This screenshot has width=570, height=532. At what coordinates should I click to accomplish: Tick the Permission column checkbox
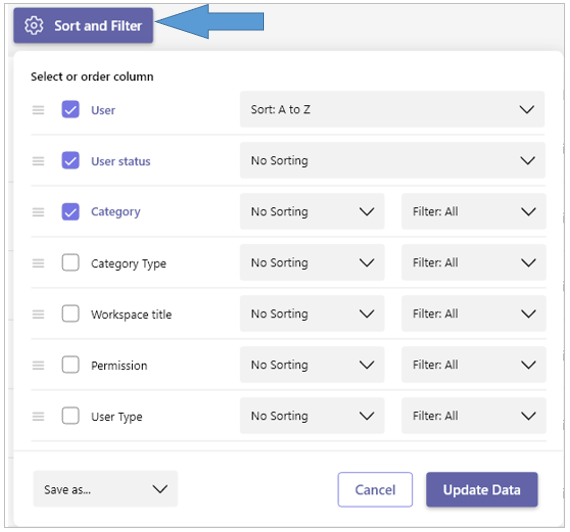pos(71,364)
